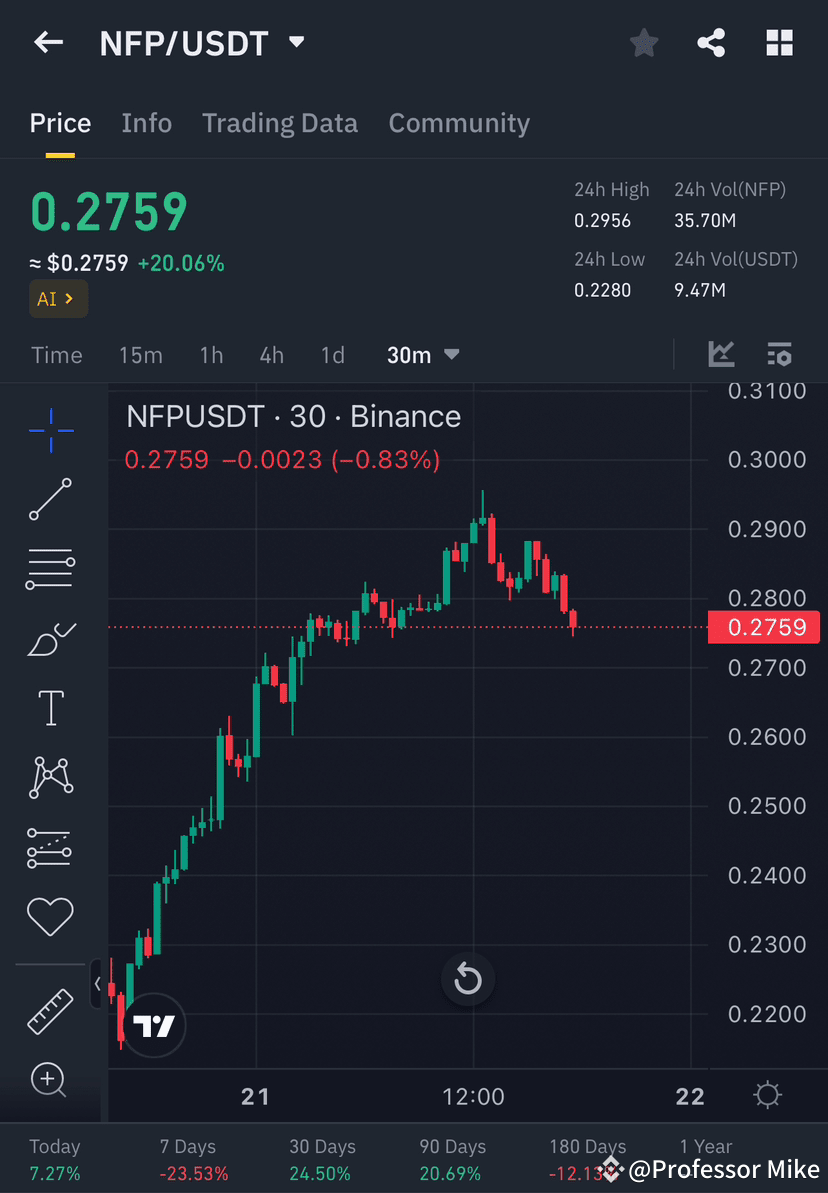The height and width of the screenshot is (1193, 828).
Task: Open the AI analysis panel
Action: click(58, 298)
